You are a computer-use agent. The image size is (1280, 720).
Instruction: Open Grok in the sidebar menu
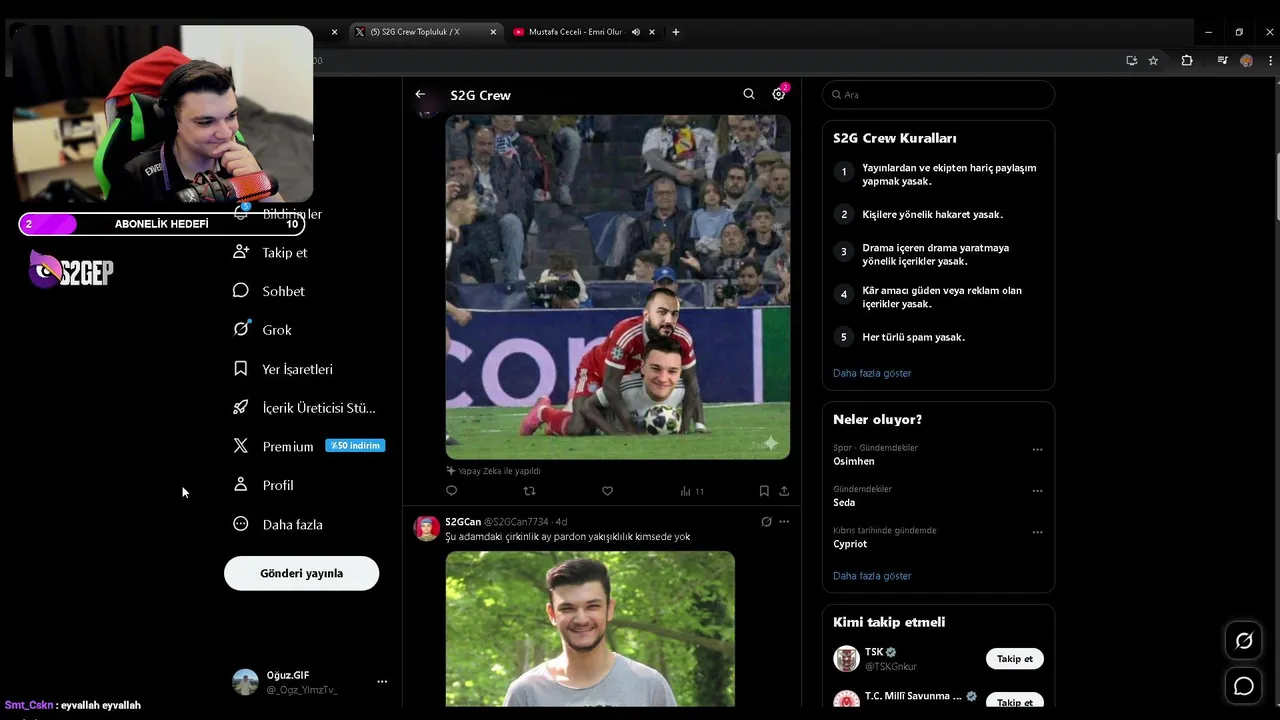(x=262, y=330)
